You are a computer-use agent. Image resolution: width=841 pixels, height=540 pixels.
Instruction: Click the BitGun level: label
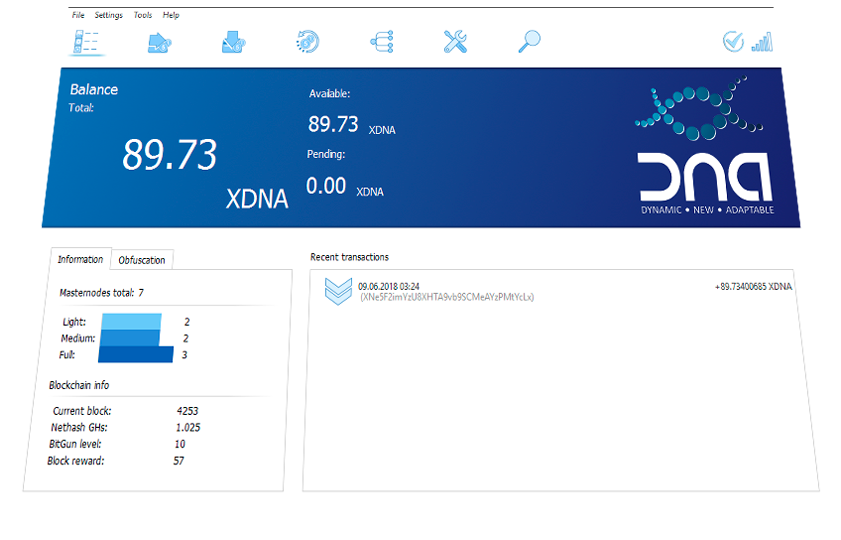75,445
